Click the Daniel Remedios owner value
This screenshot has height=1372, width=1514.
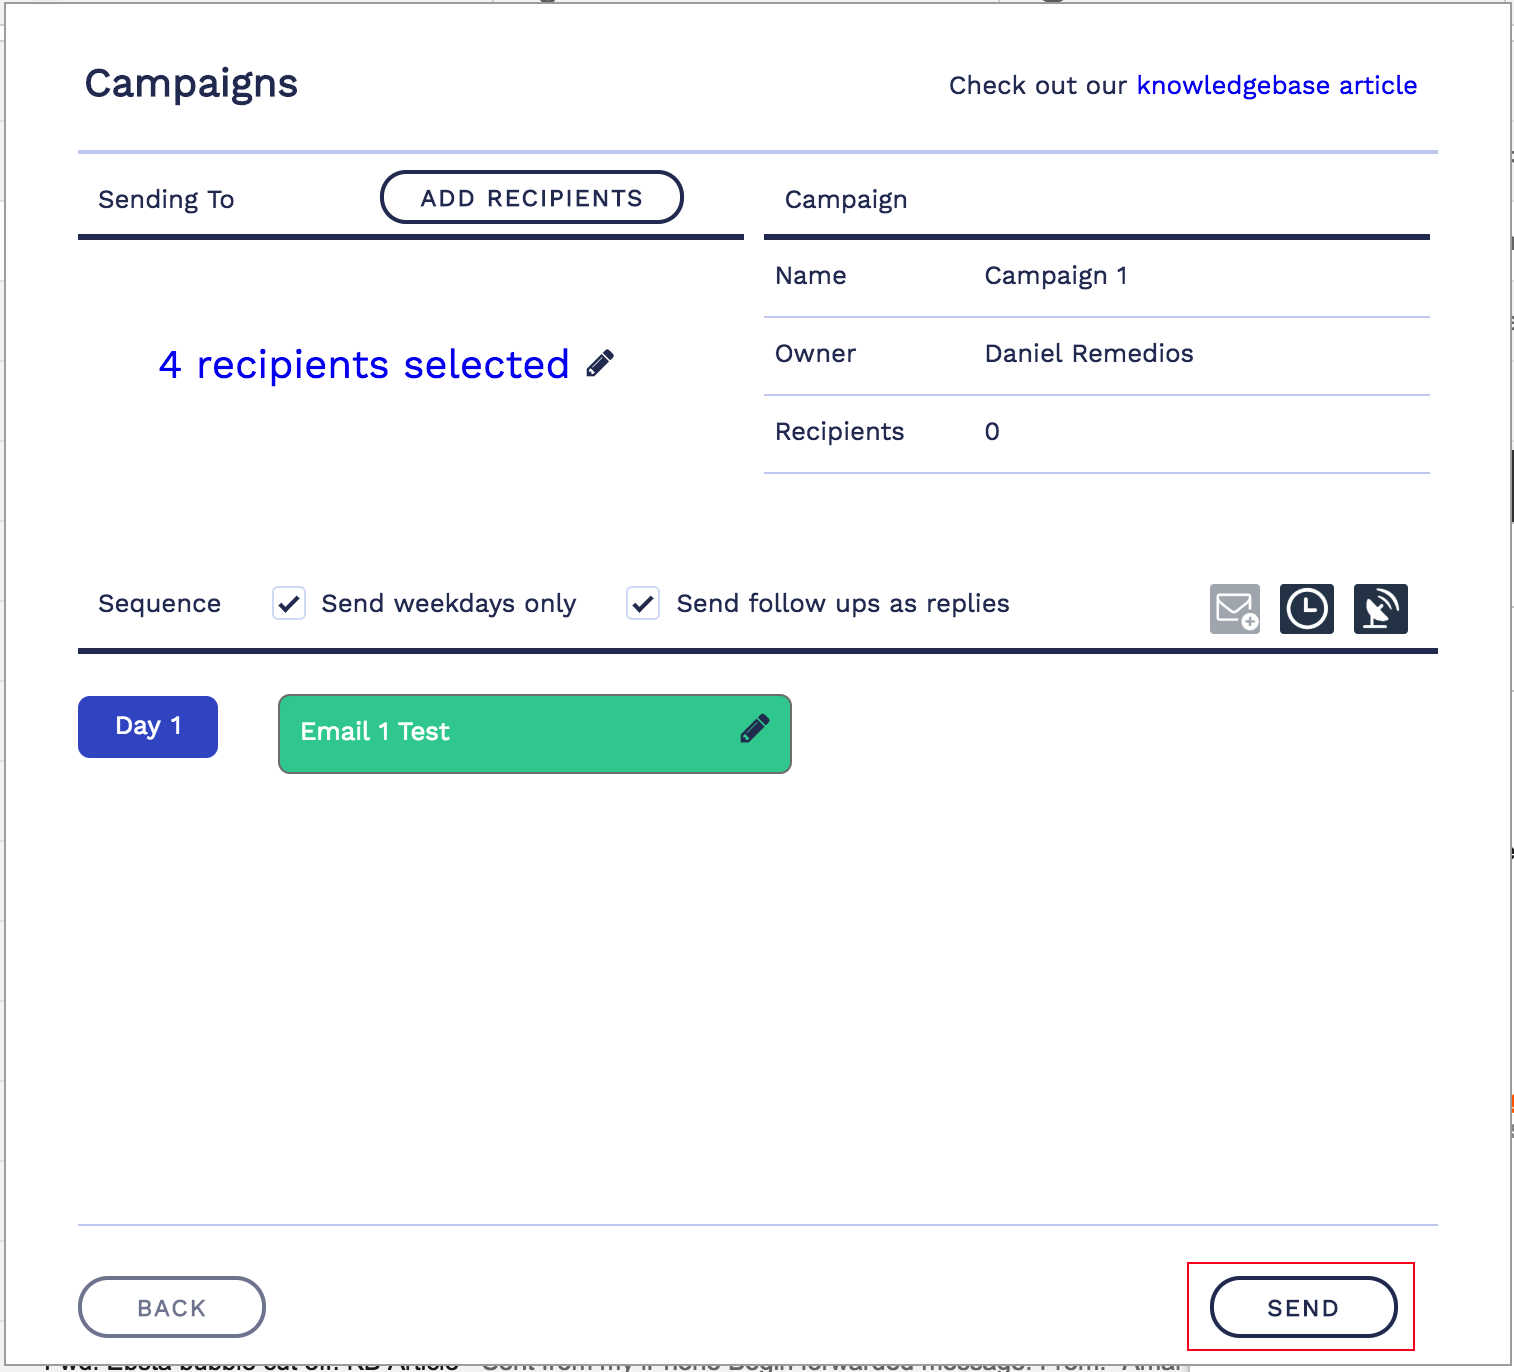[1089, 354]
